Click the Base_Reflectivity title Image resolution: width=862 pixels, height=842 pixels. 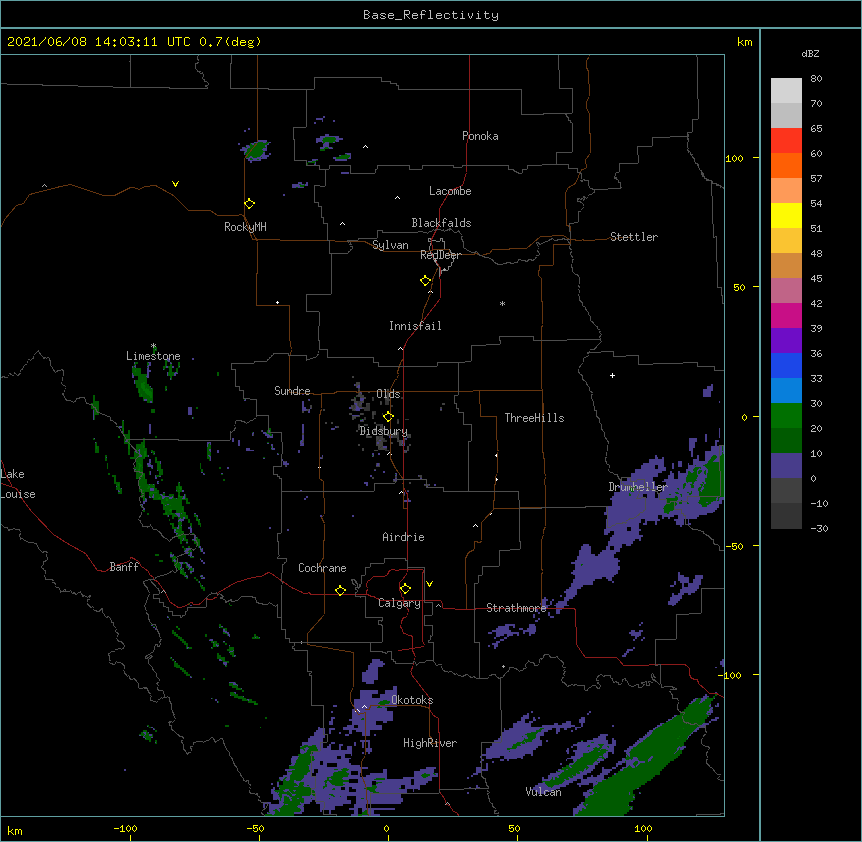click(431, 15)
